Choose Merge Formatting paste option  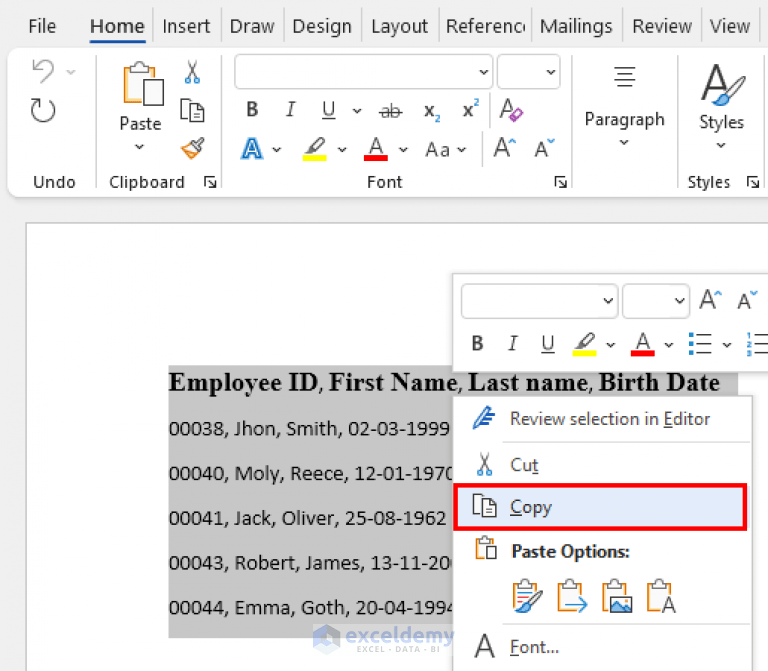coord(572,596)
